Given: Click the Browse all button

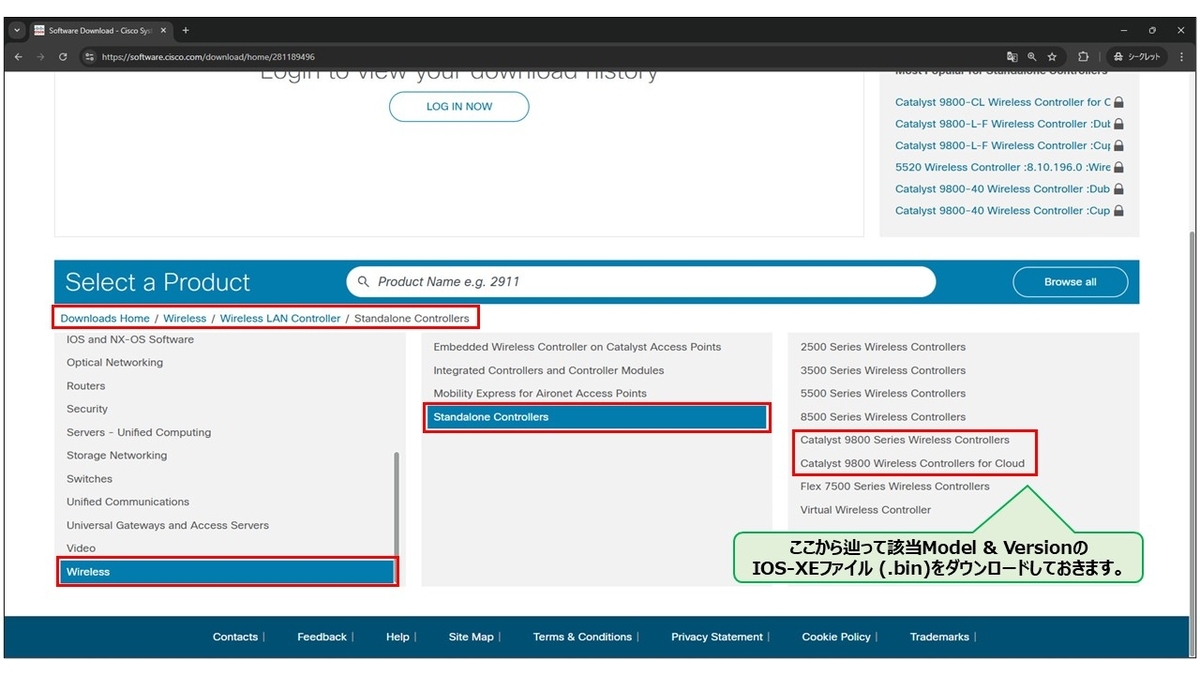Looking at the screenshot, I should (1070, 282).
